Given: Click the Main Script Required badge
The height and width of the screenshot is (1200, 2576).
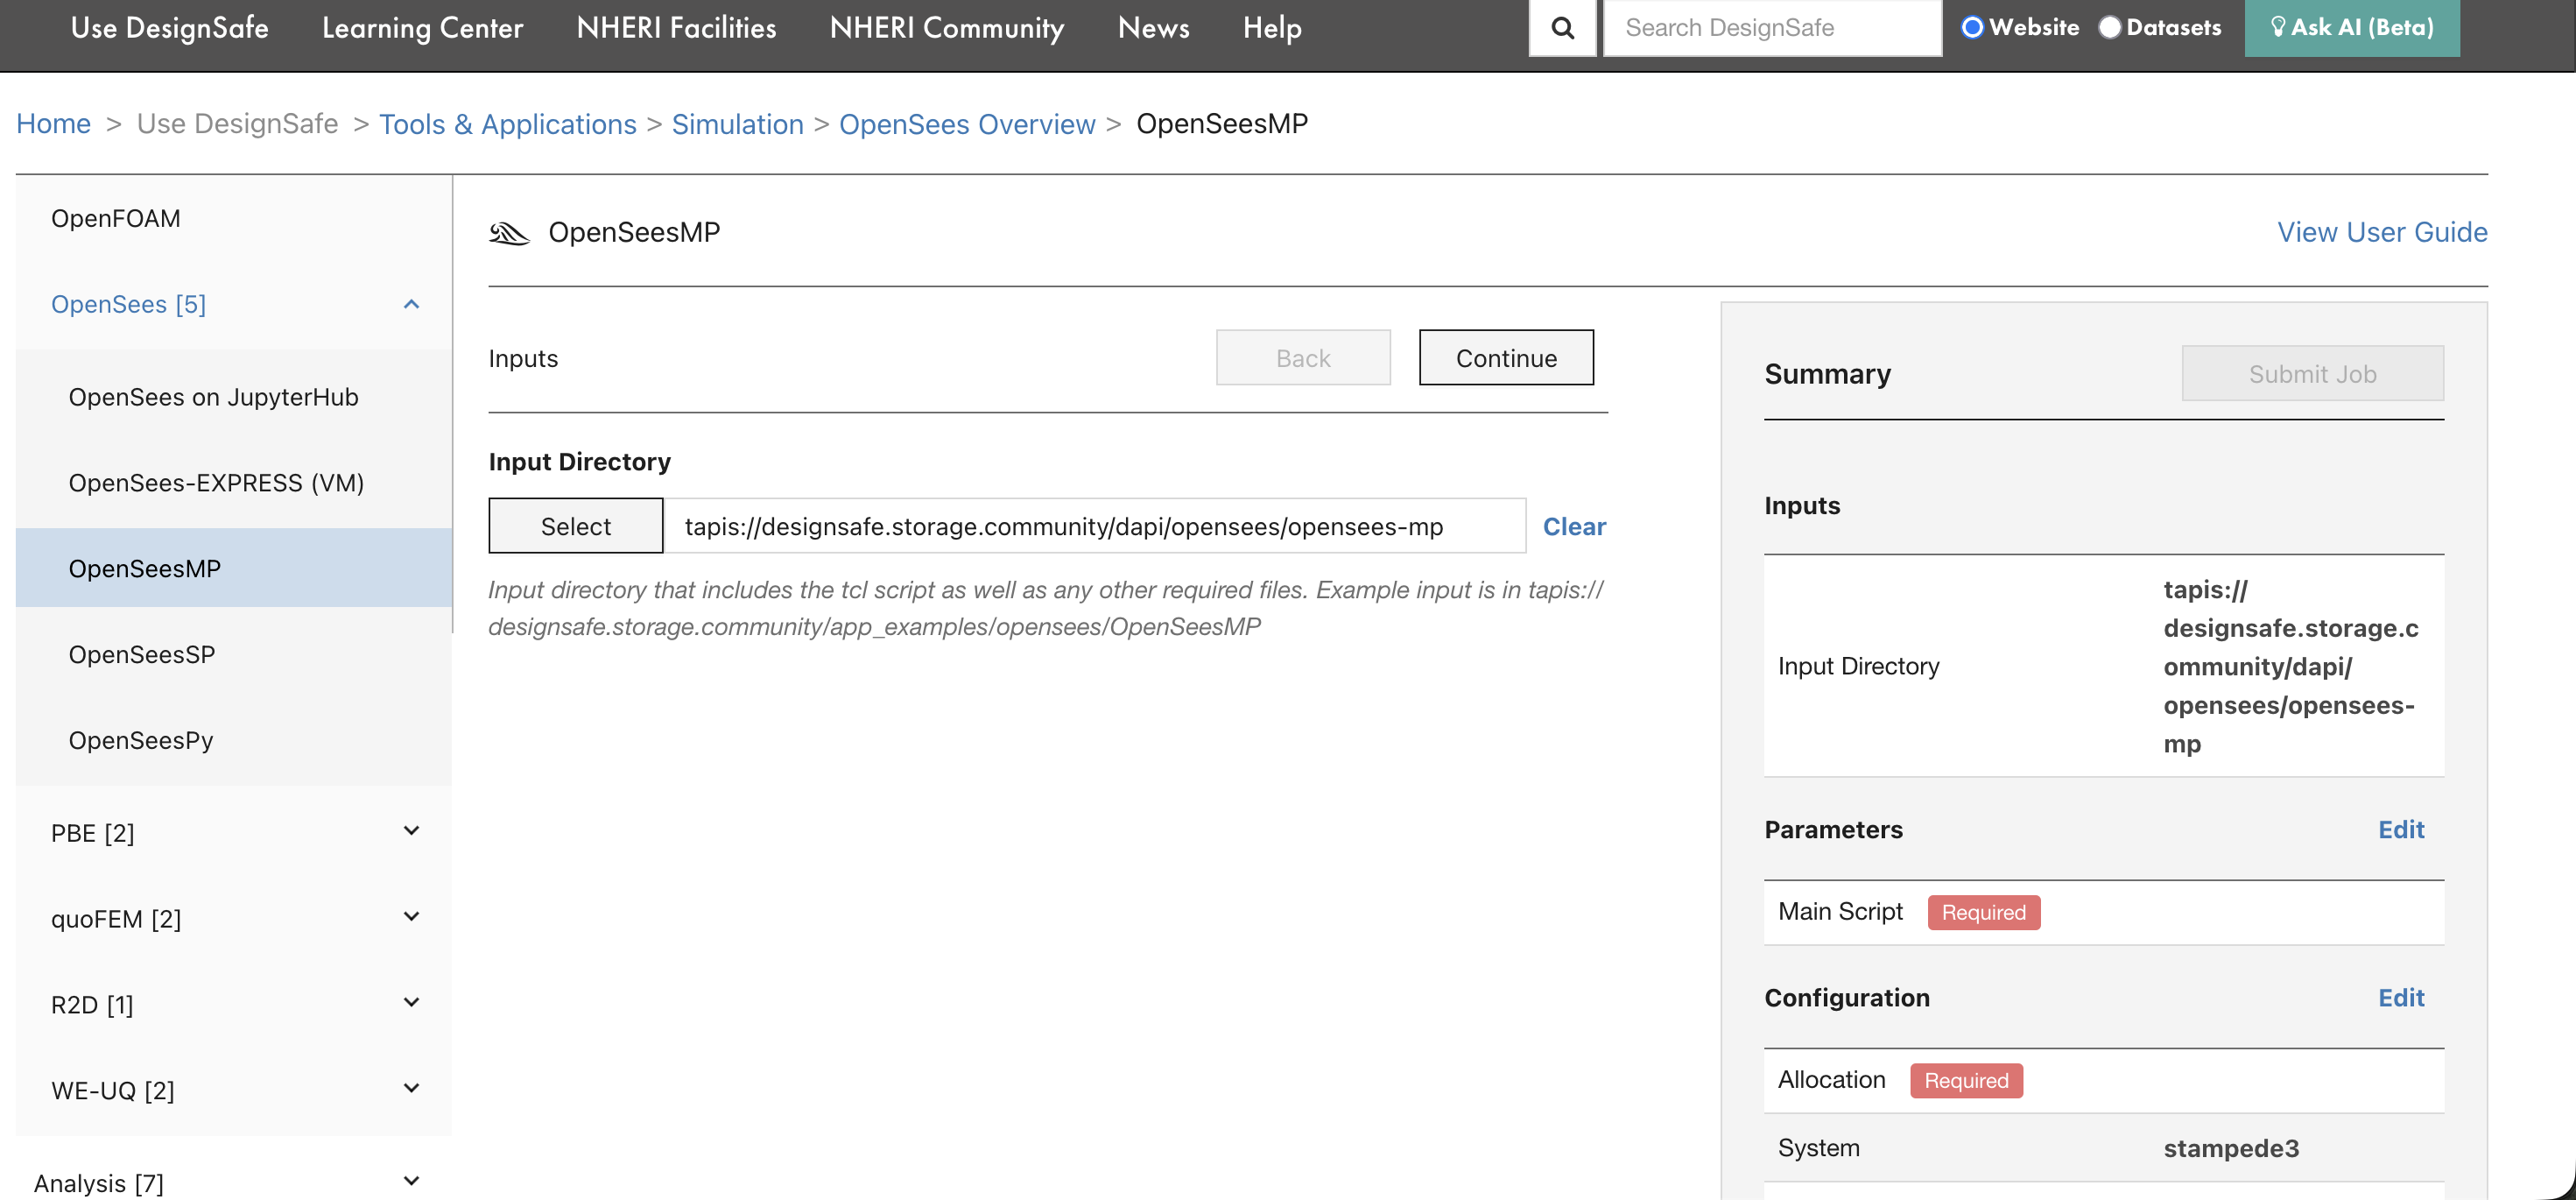Looking at the screenshot, I should point(1983,912).
